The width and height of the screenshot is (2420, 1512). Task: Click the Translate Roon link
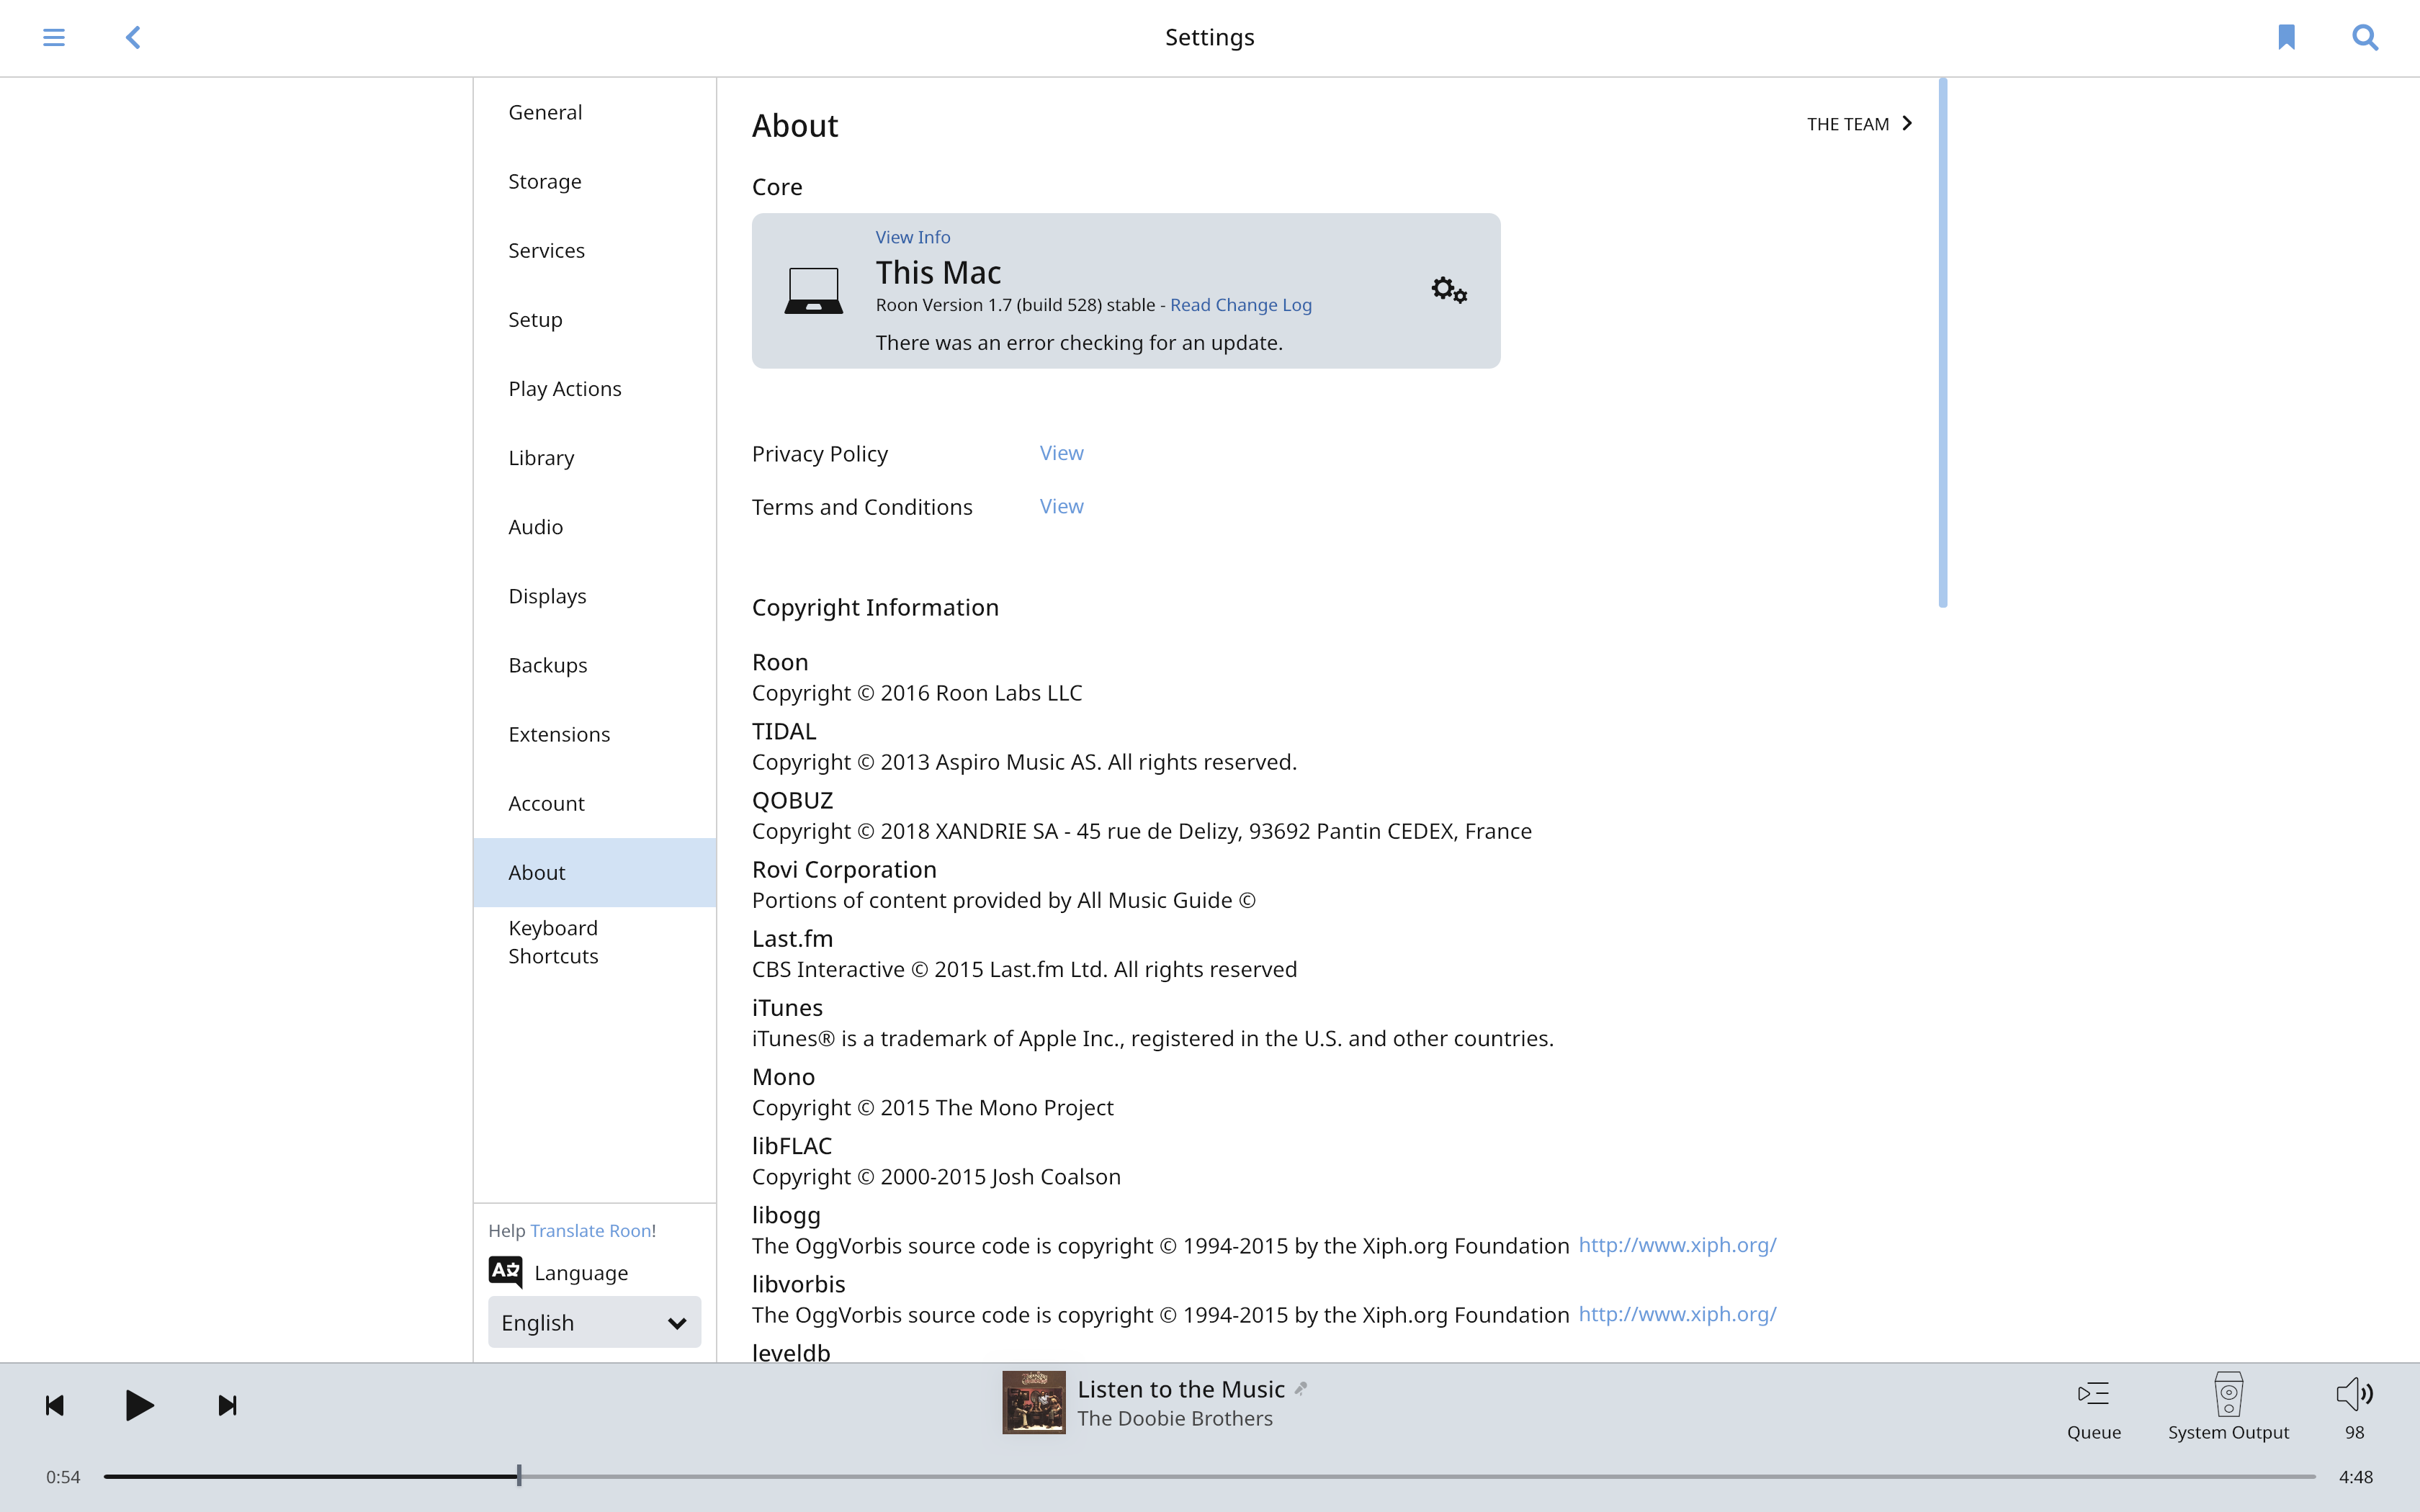[590, 1230]
